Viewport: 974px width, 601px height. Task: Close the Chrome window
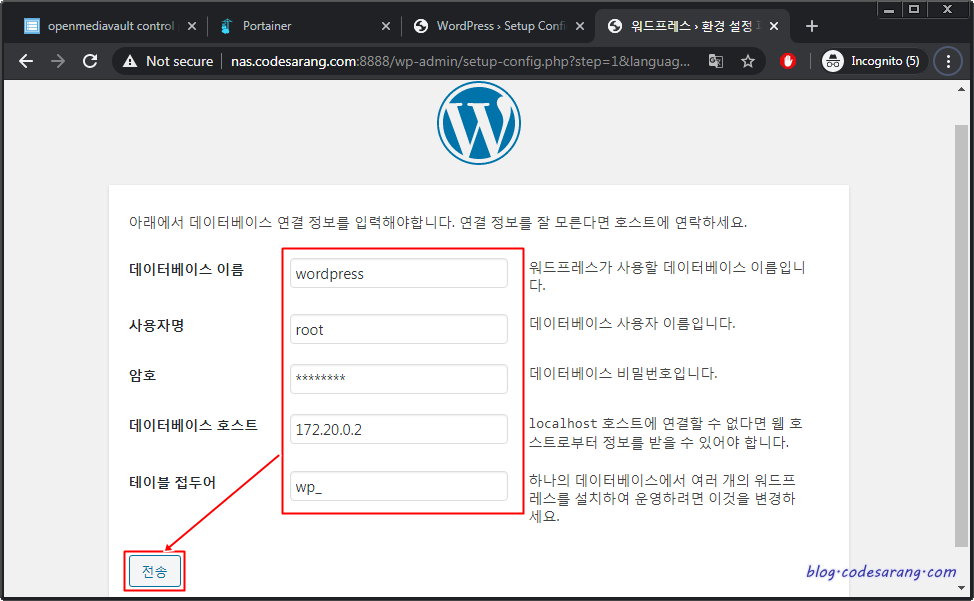(x=947, y=9)
